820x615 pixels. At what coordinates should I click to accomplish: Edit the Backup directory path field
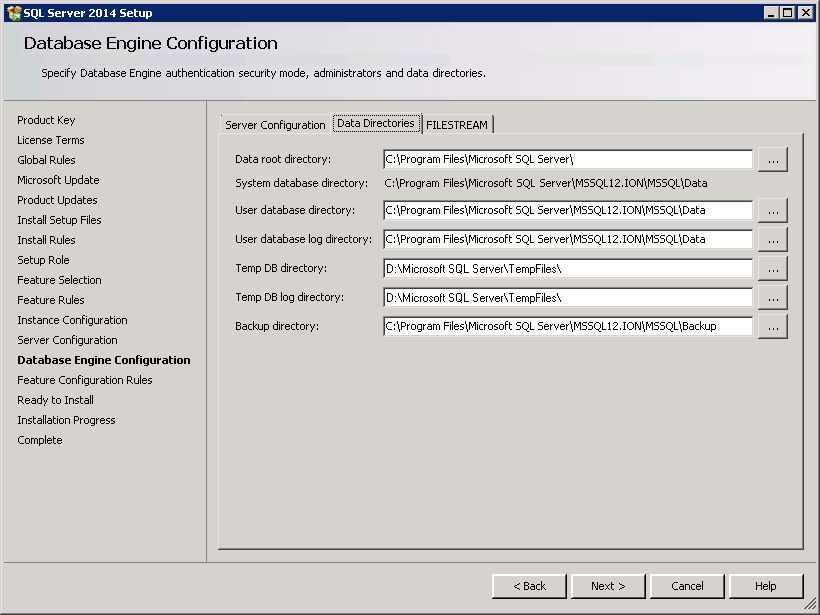point(568,326)
